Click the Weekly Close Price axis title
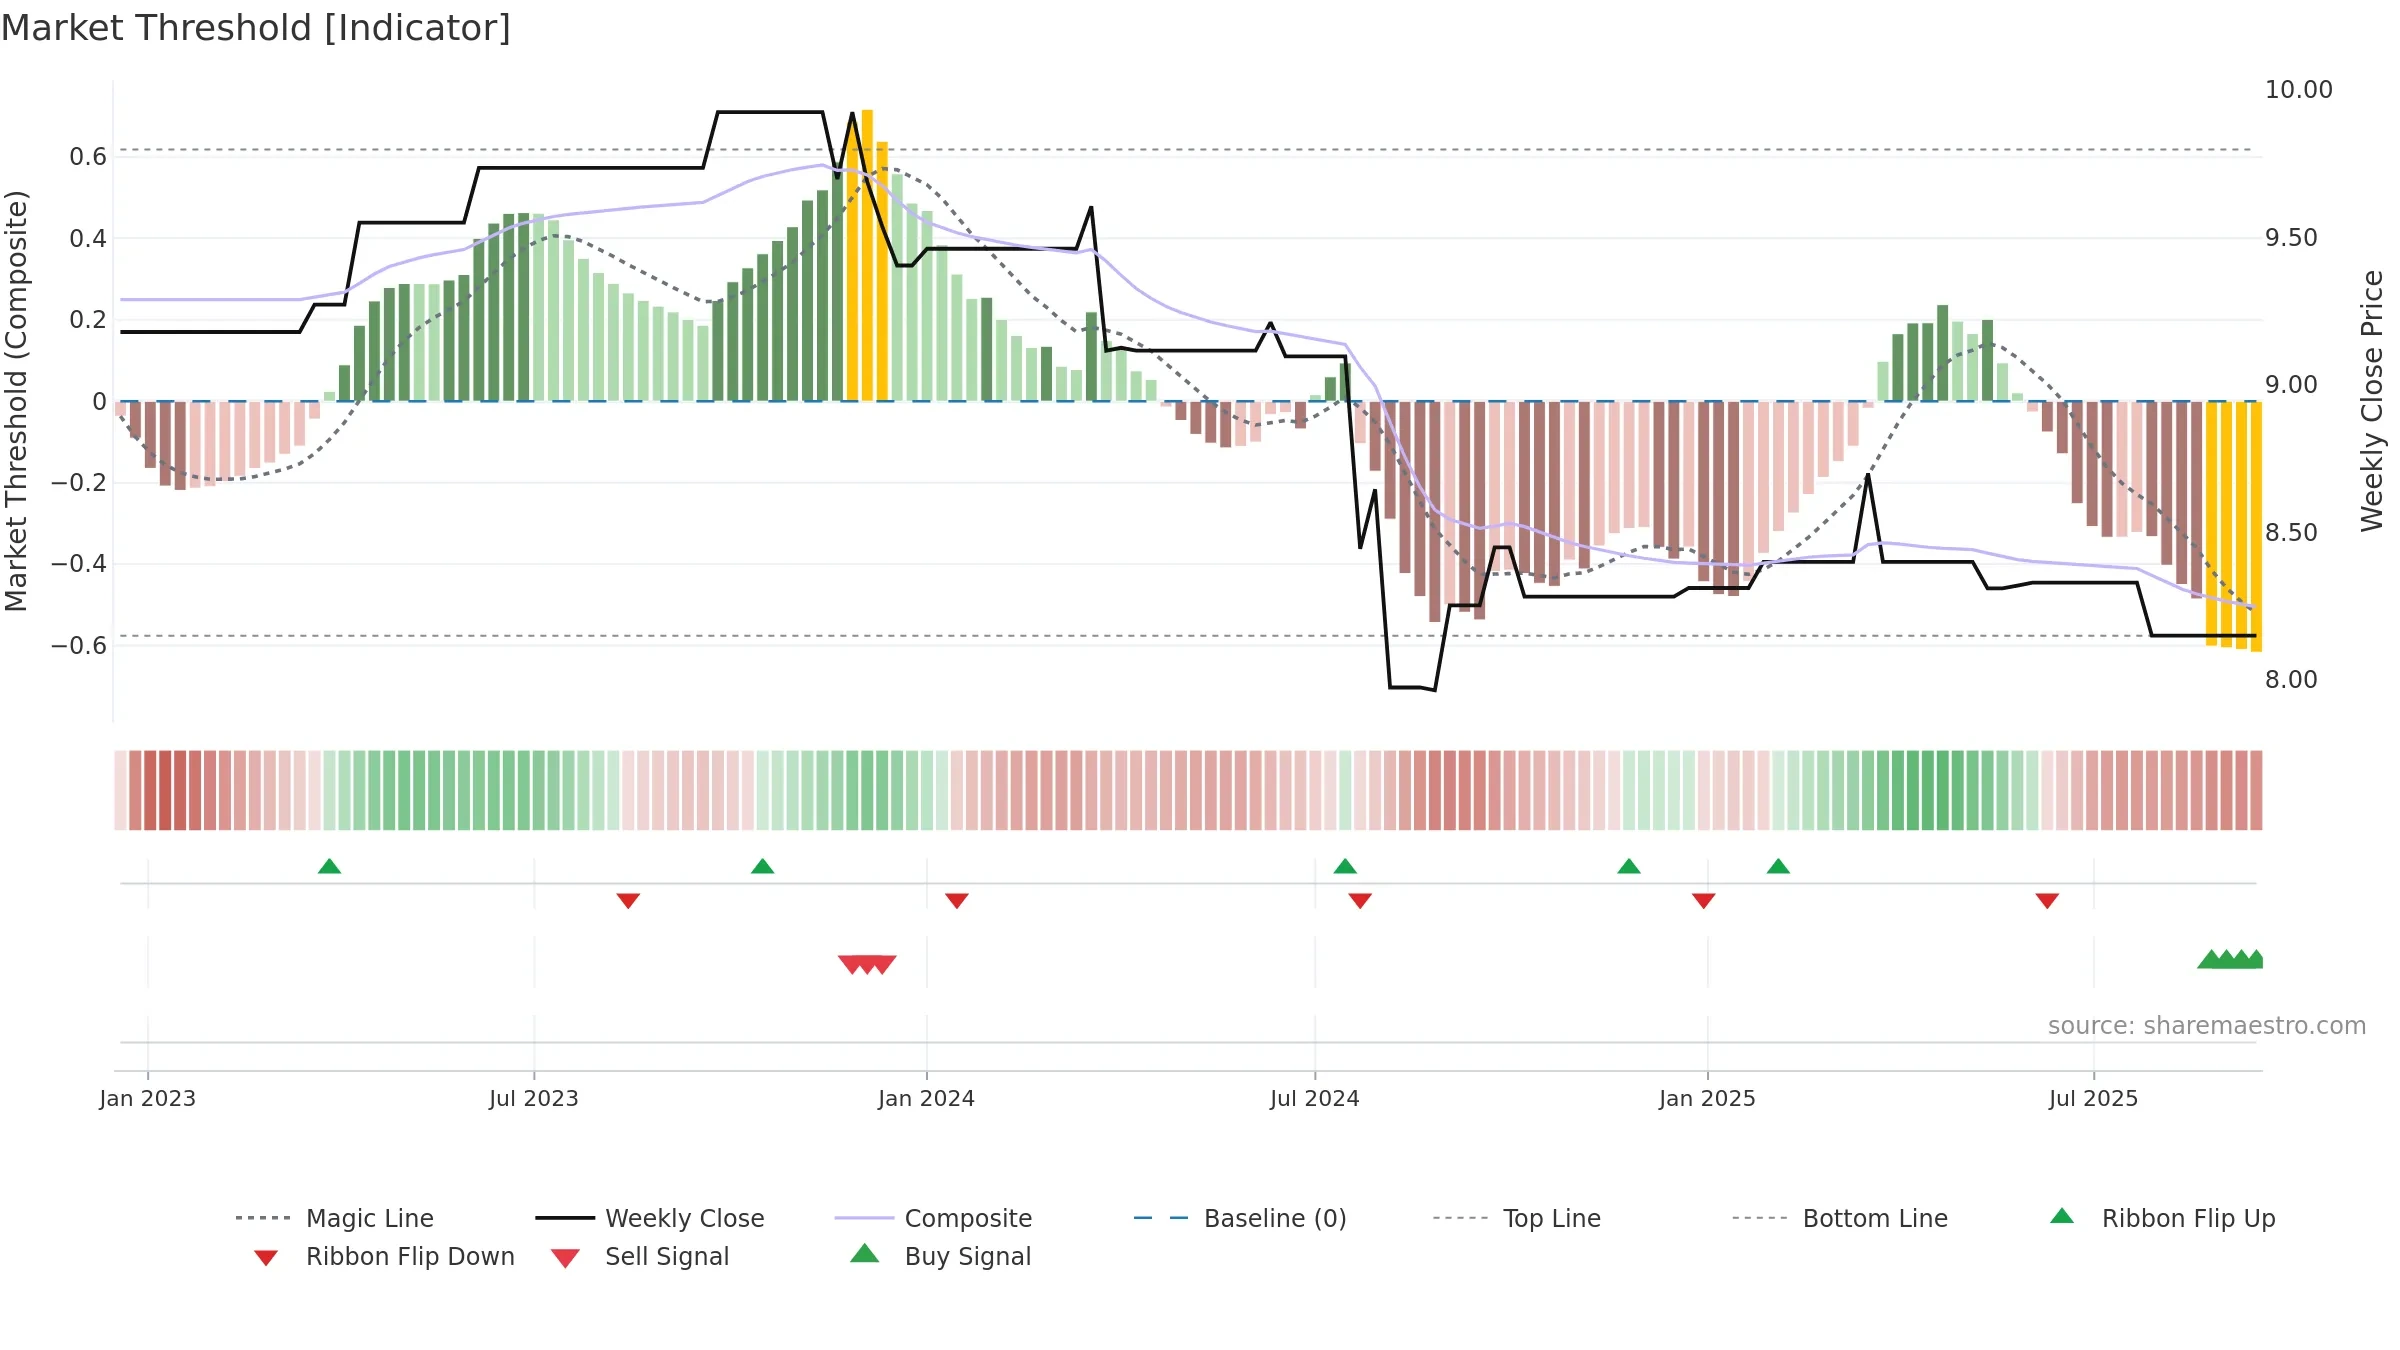2400x1350 pixels. 2372,400
